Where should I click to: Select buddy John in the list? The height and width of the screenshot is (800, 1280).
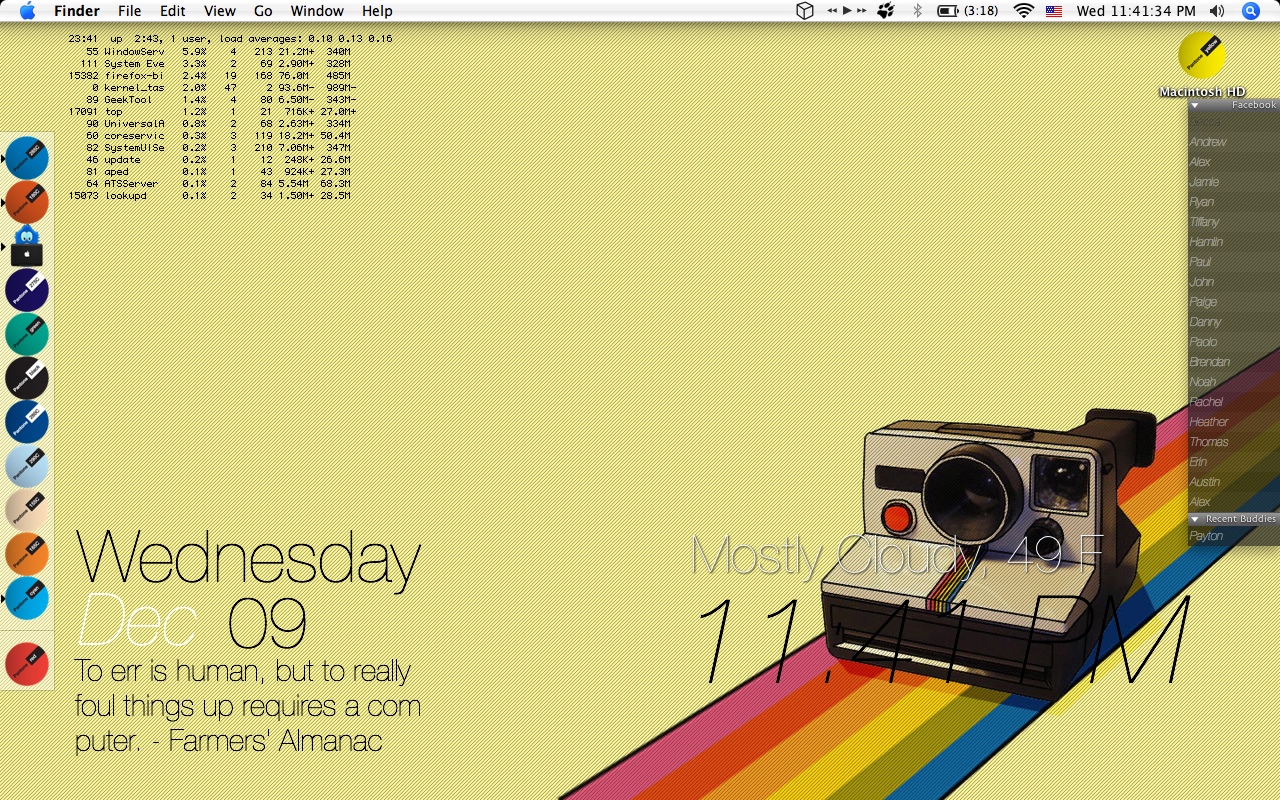(x=1234, y=282)
